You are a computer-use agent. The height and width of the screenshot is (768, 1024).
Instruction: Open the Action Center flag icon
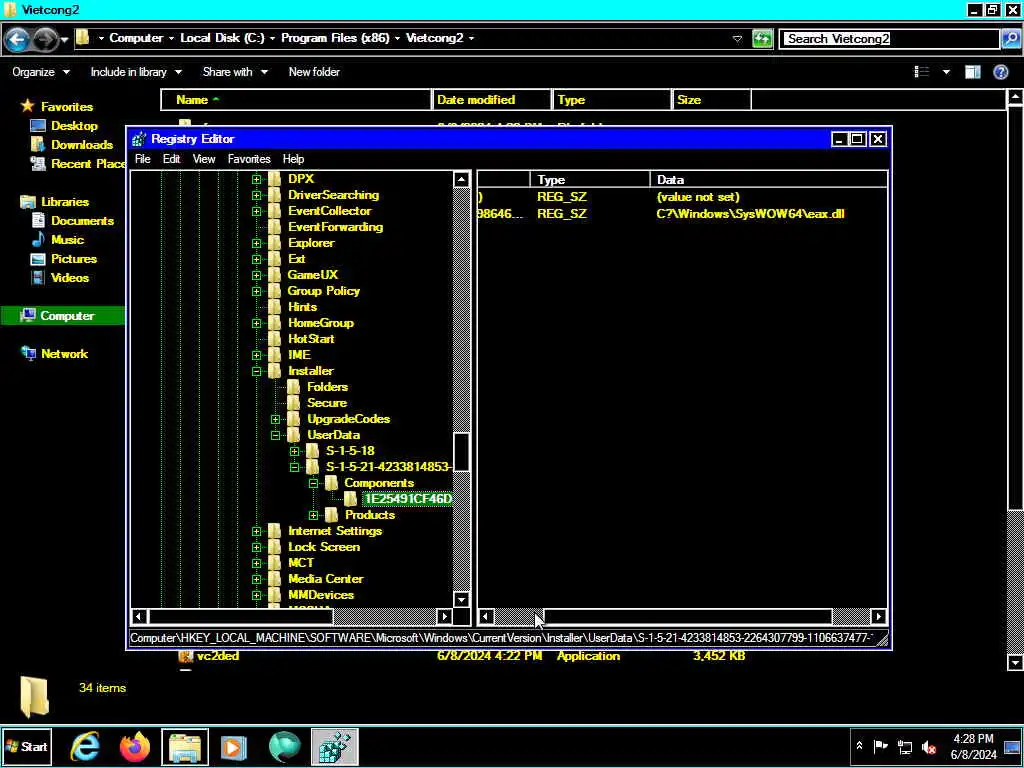coord(880,746)
